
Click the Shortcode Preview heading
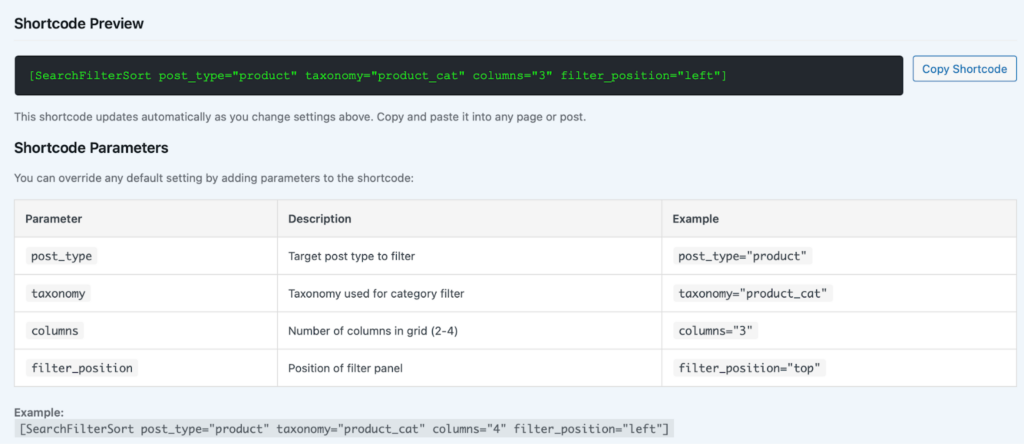79,22
